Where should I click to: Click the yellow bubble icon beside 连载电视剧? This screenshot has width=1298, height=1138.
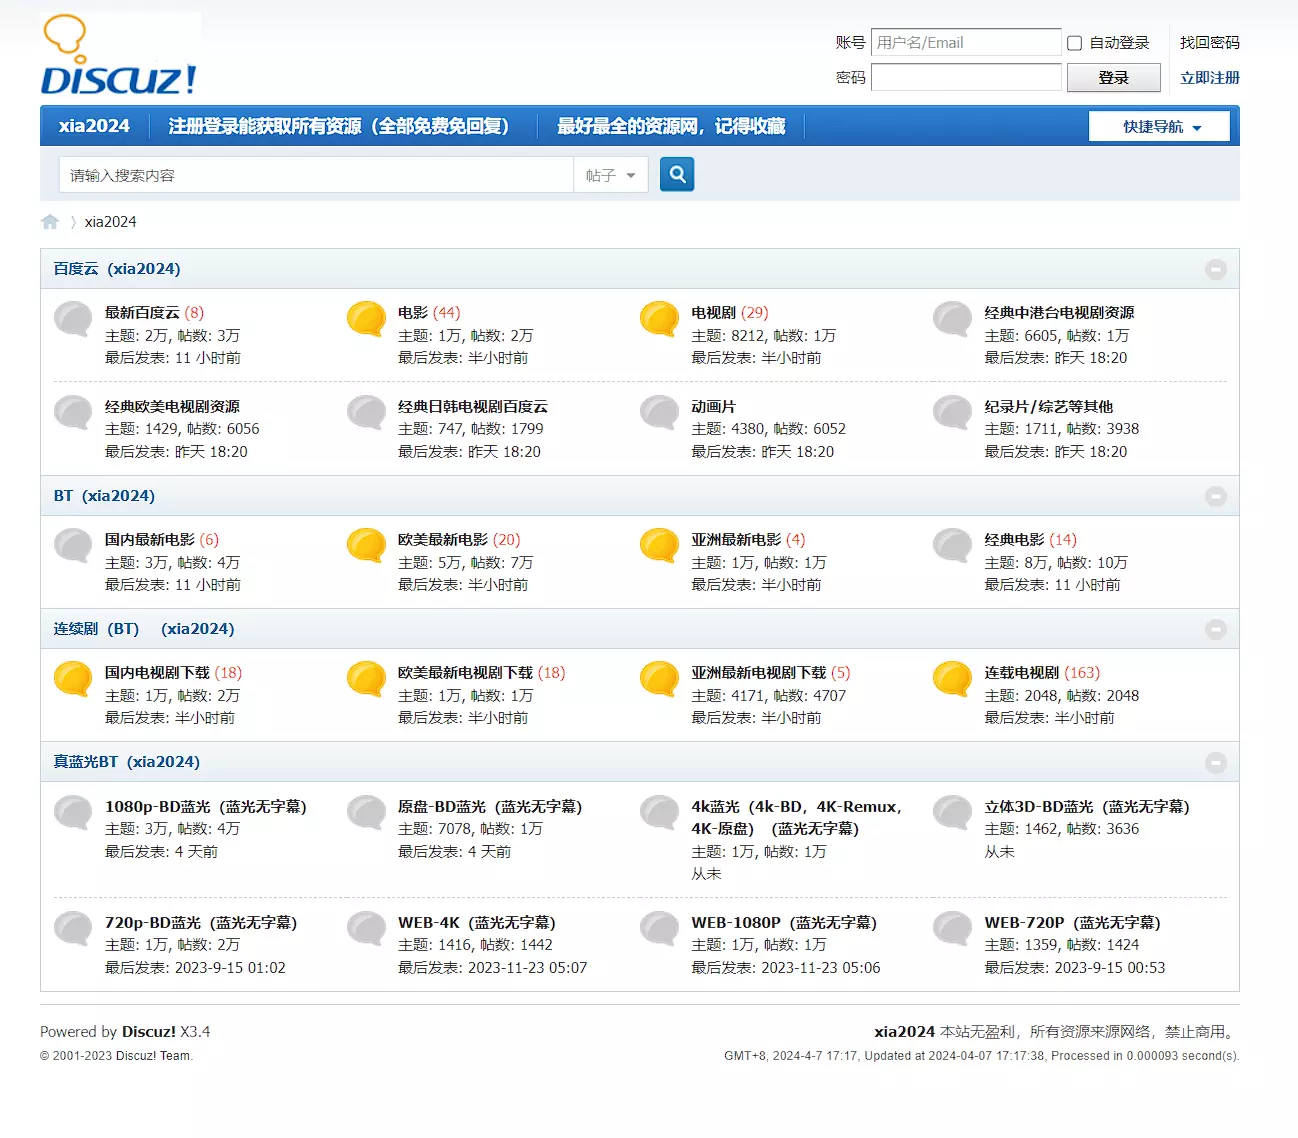pos(952,679)
